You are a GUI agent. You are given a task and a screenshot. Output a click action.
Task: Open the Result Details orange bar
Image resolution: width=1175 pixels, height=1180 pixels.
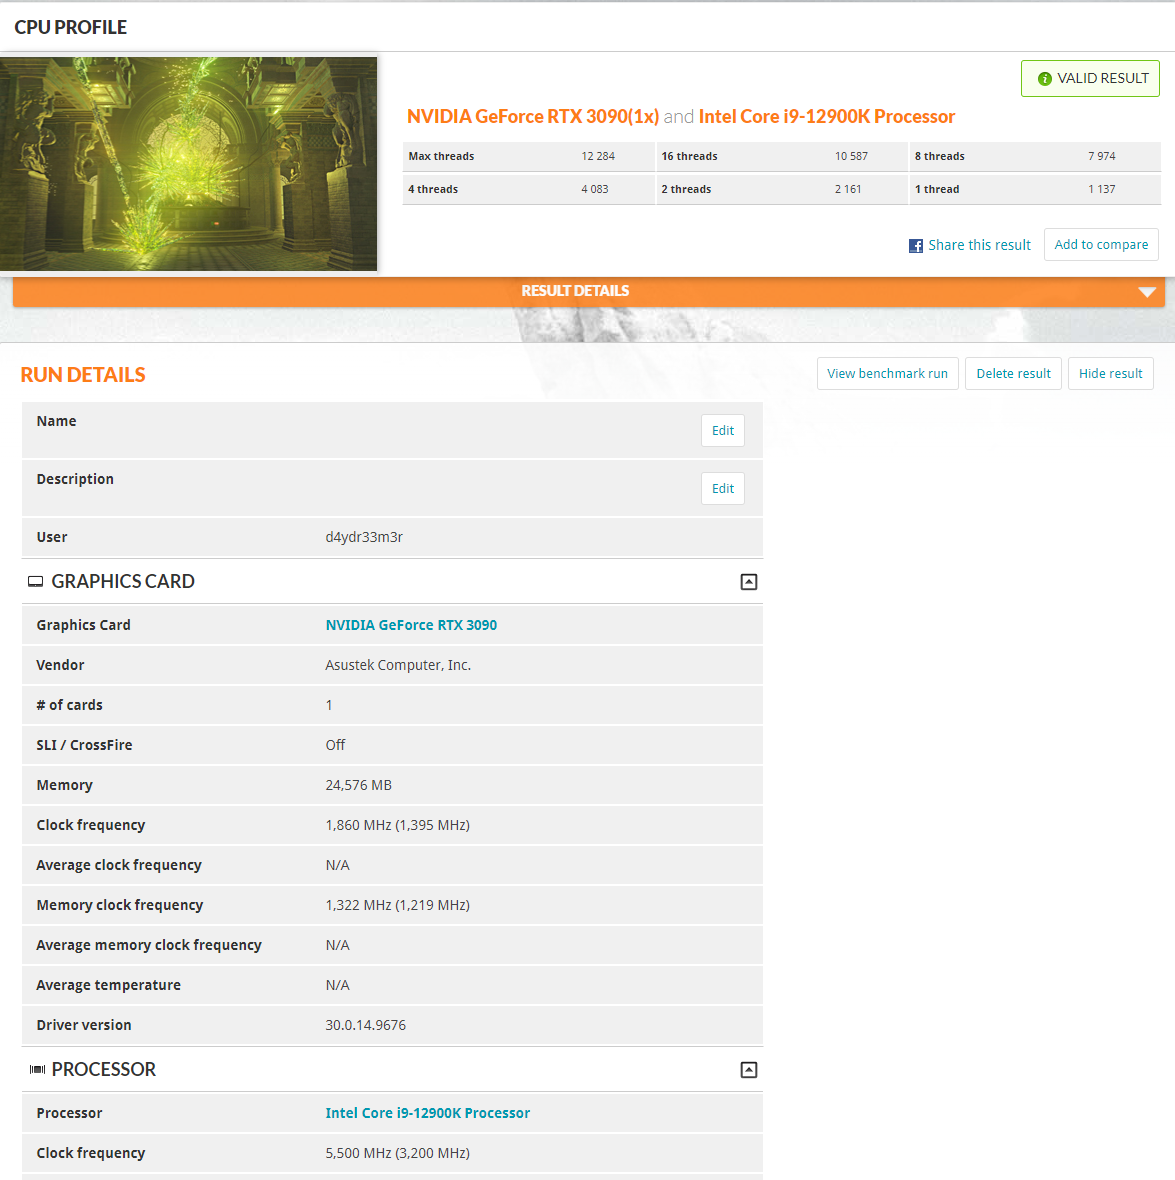point(589,291)
